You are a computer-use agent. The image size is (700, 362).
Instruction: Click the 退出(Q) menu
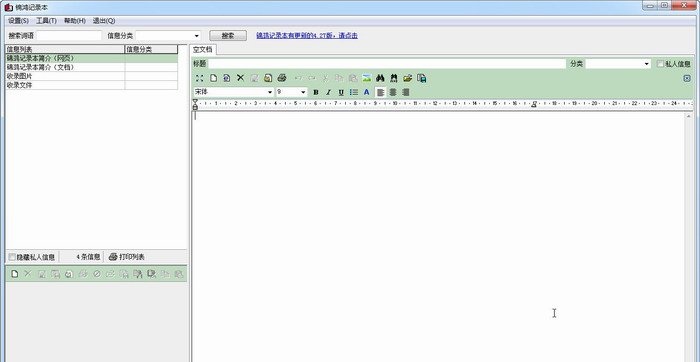coord(104,21)
